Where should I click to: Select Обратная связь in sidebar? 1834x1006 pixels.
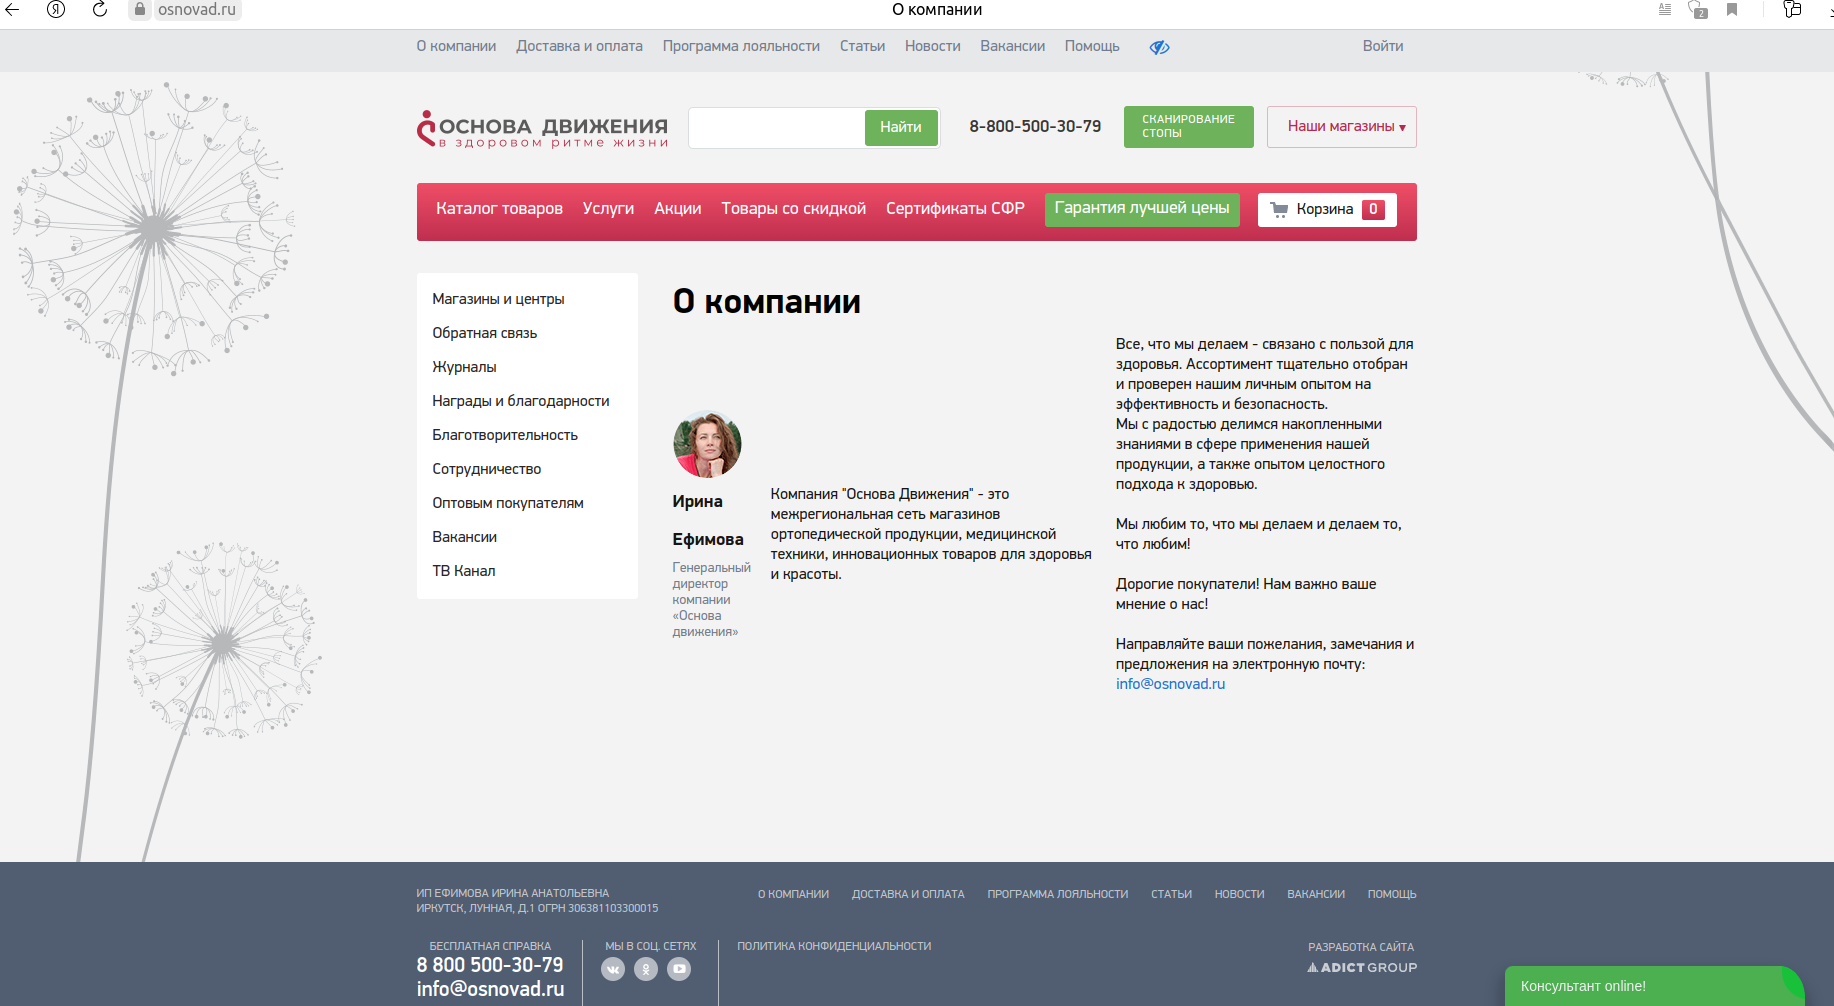(485, 333)
